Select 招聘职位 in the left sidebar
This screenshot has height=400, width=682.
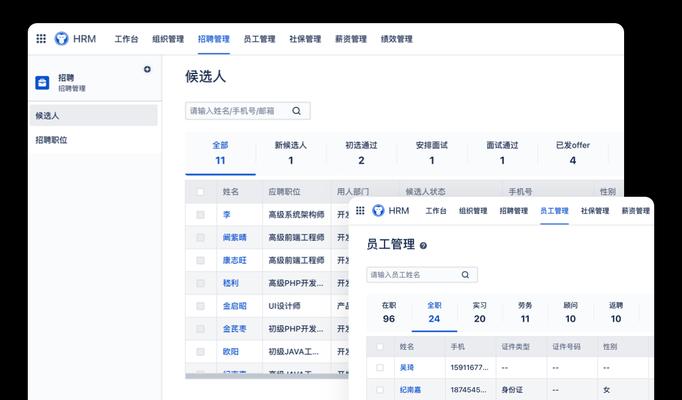tap(94, 140)
